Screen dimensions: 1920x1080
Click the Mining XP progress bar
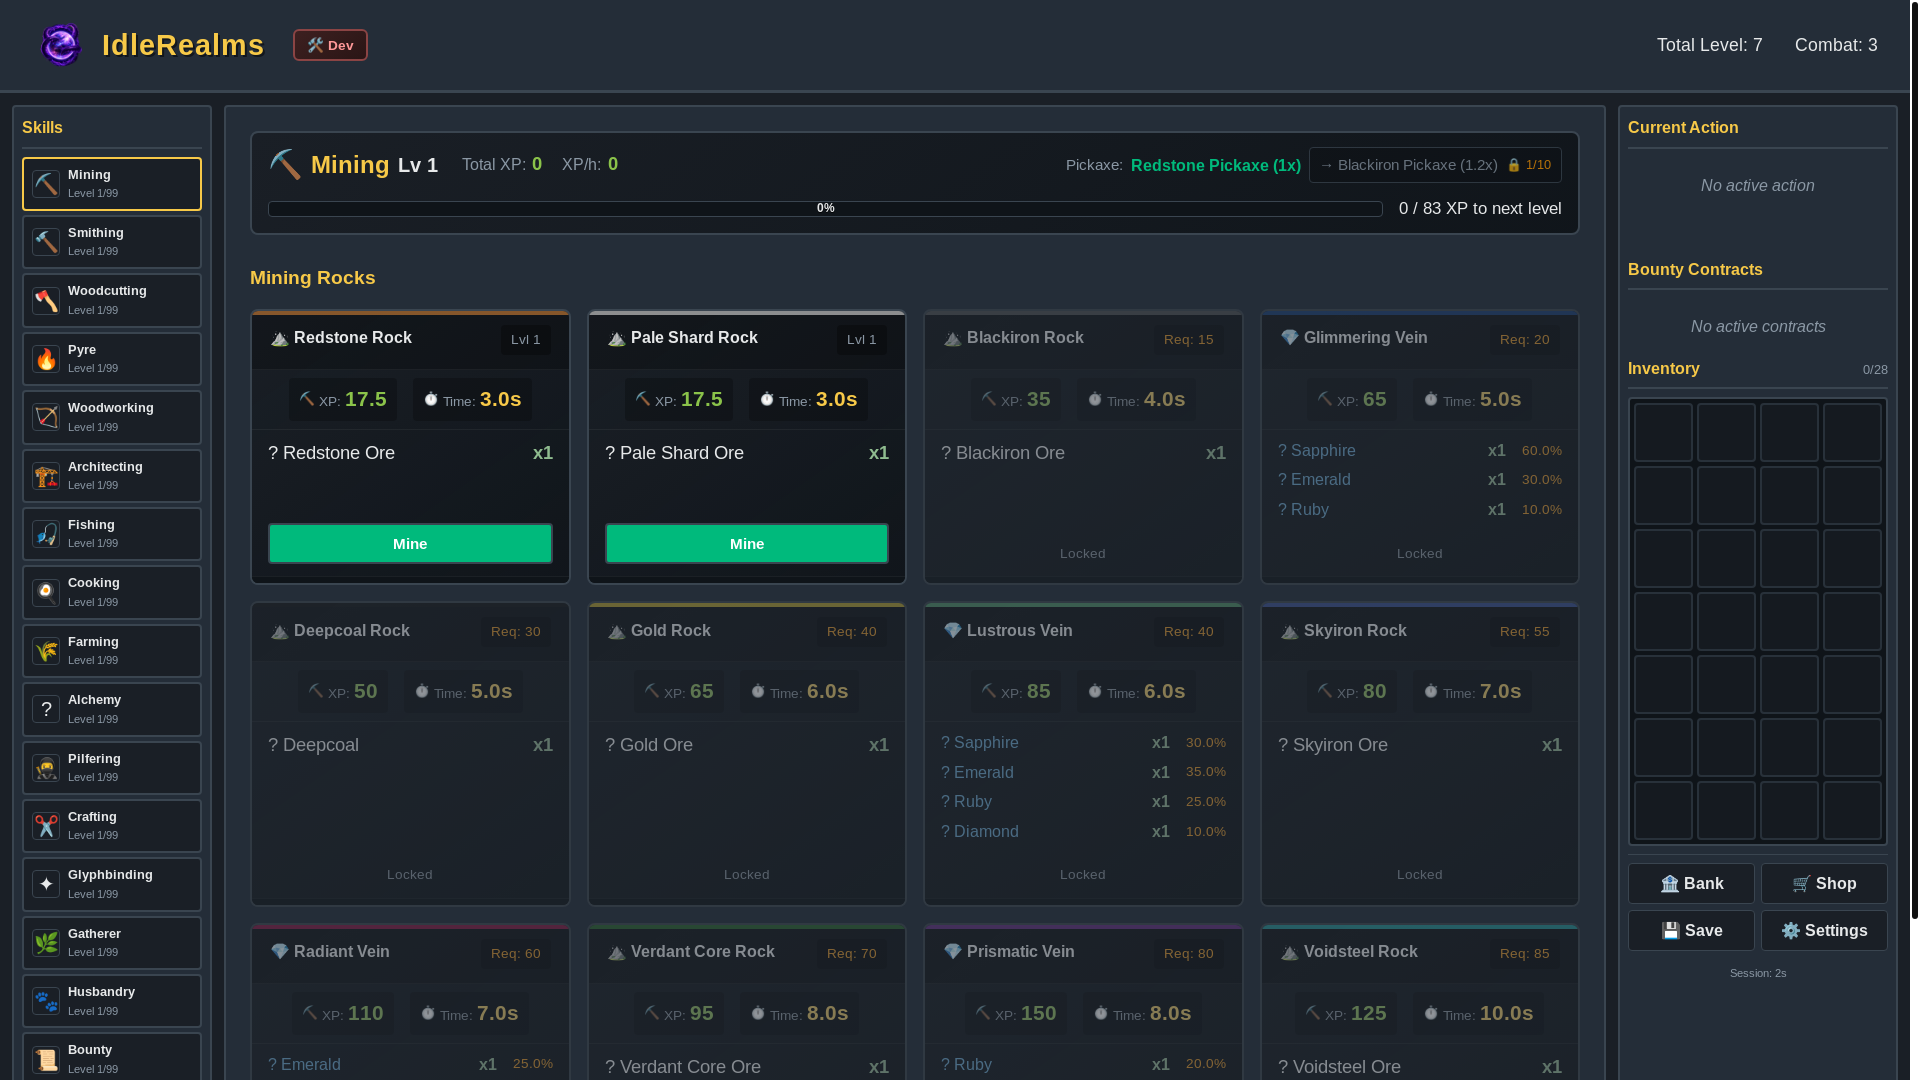tap(825, 209)
